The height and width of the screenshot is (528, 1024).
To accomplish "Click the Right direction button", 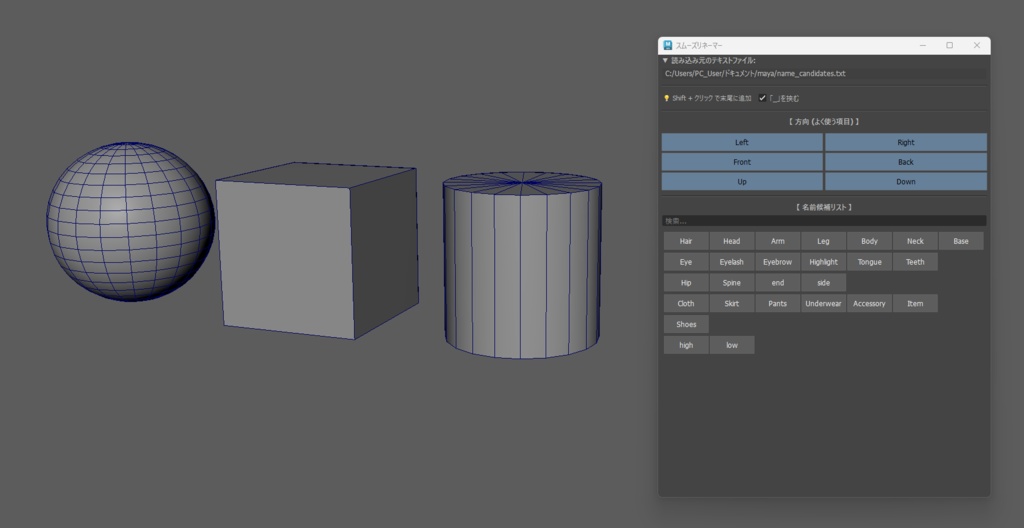I will [x=906, y=142].
